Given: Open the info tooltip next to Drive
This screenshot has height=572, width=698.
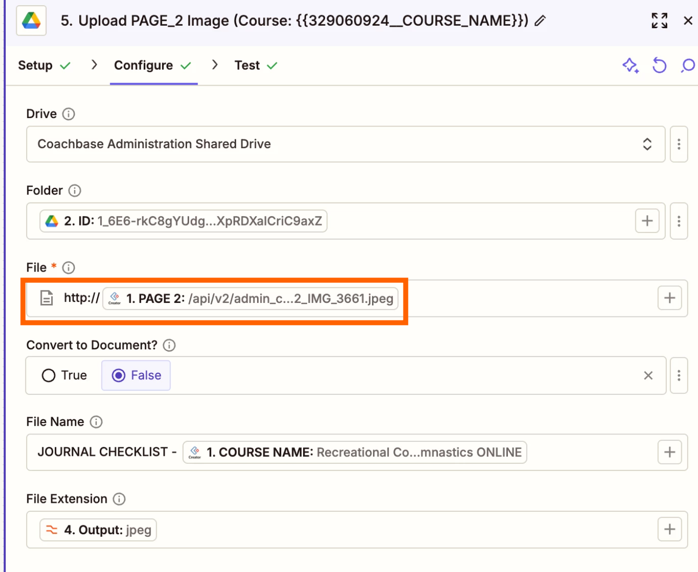Looking at the screenshot, I should click(69, 114).
